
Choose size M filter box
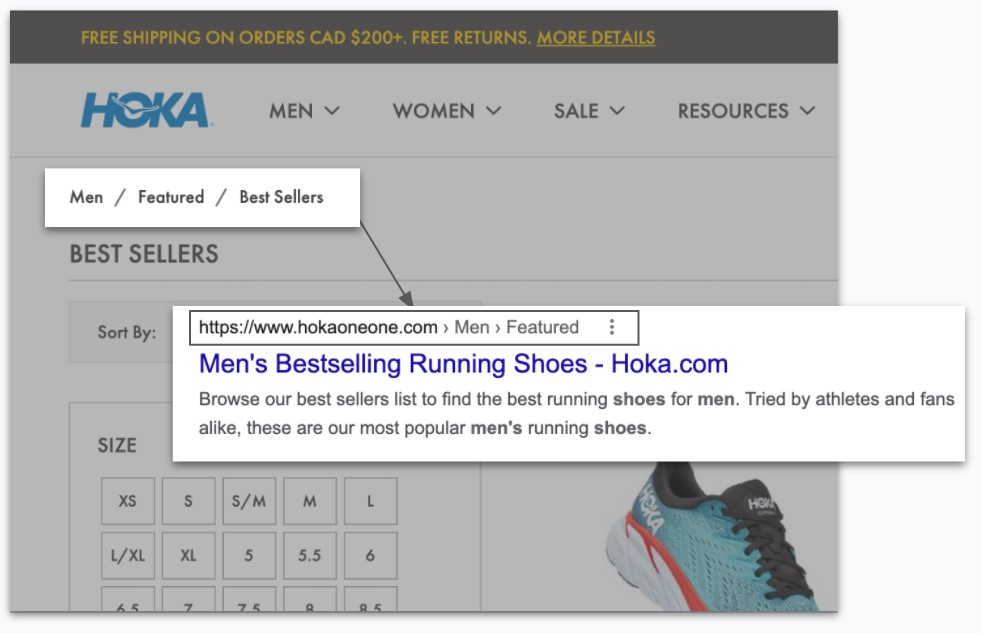tap(310, 501)
